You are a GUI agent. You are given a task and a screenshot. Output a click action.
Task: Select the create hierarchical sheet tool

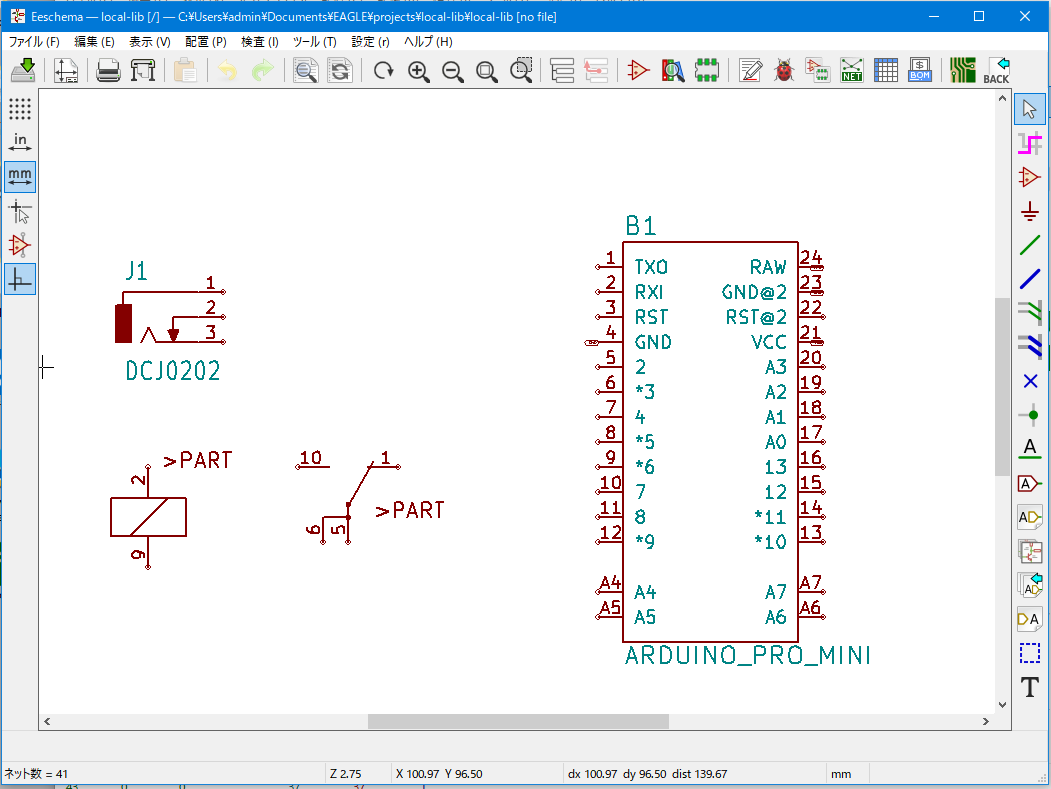click(x=1030, y=552)
